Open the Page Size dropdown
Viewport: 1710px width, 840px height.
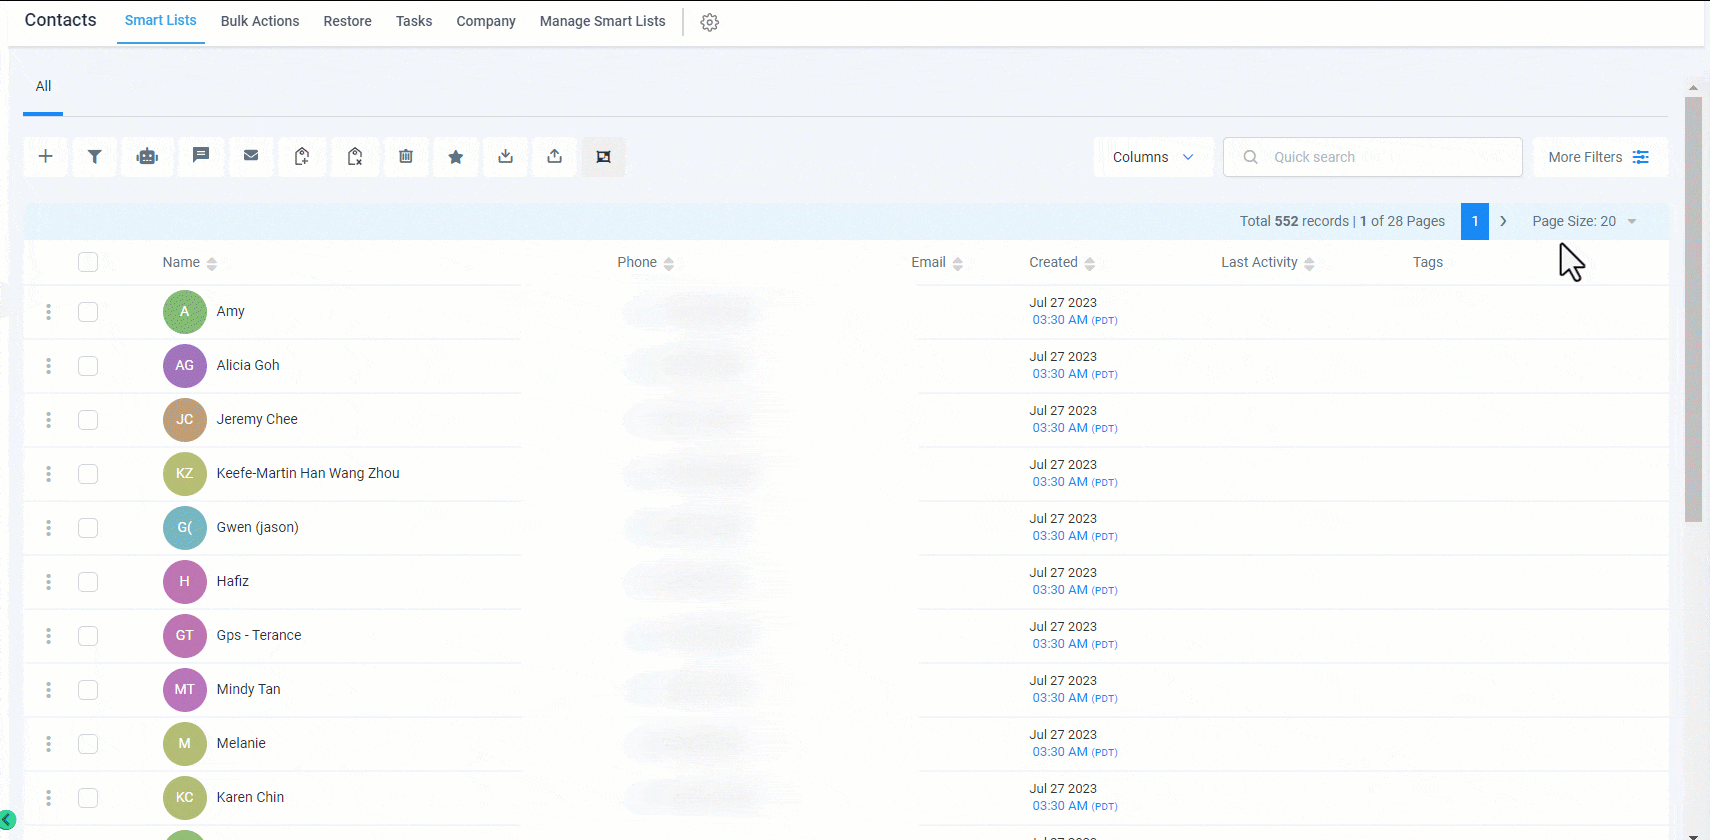pos(1583,221)
